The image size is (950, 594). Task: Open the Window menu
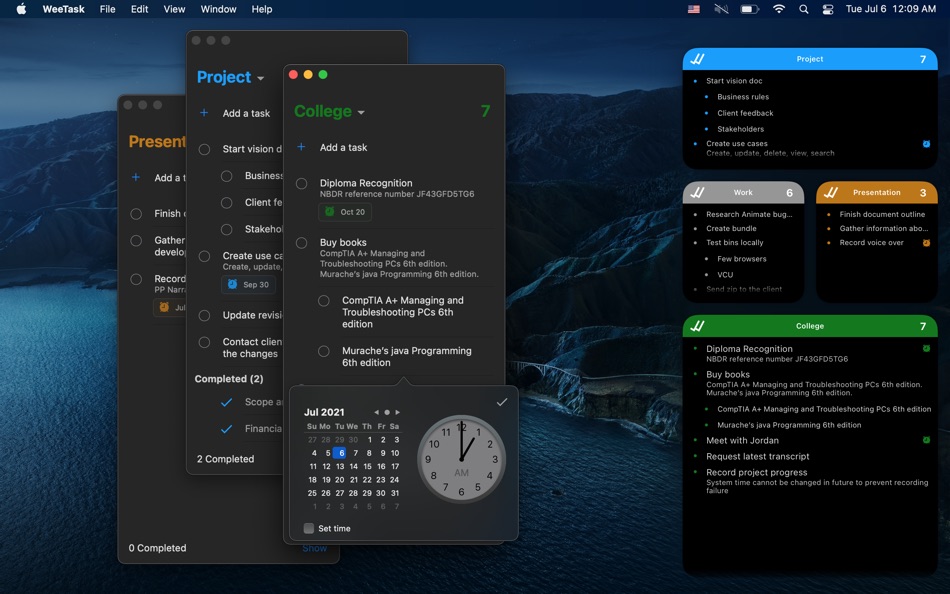218,9
